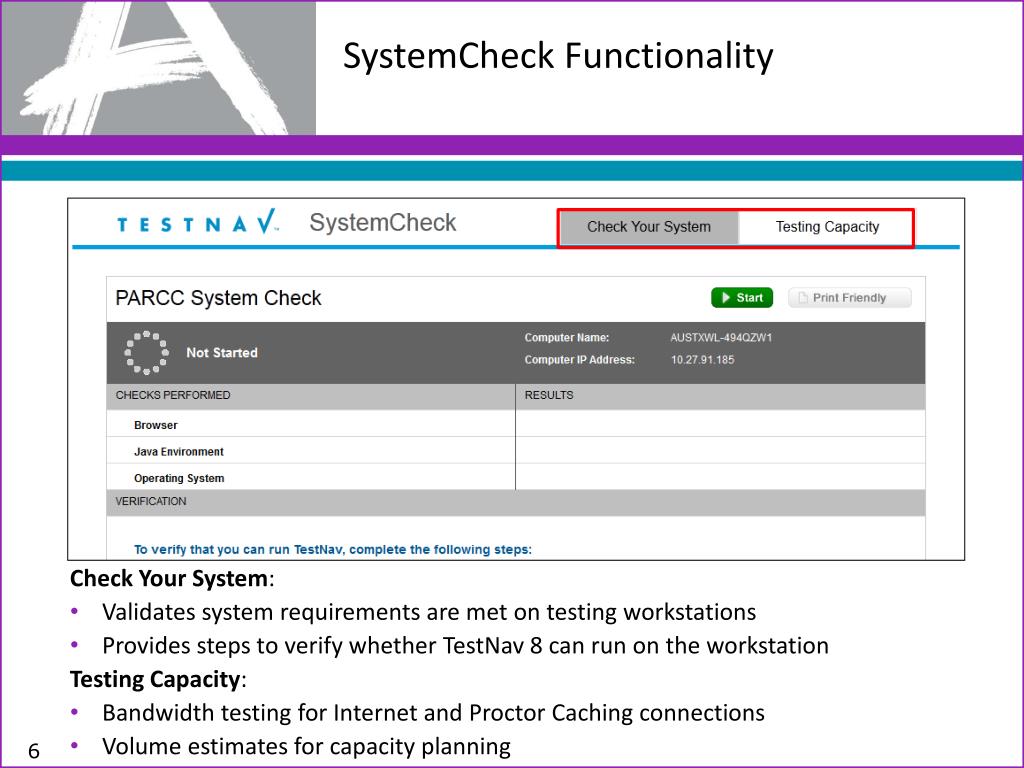Click the play arrow on Start button
Screen dimensions: 1024x768
click(x=726, y=298)
